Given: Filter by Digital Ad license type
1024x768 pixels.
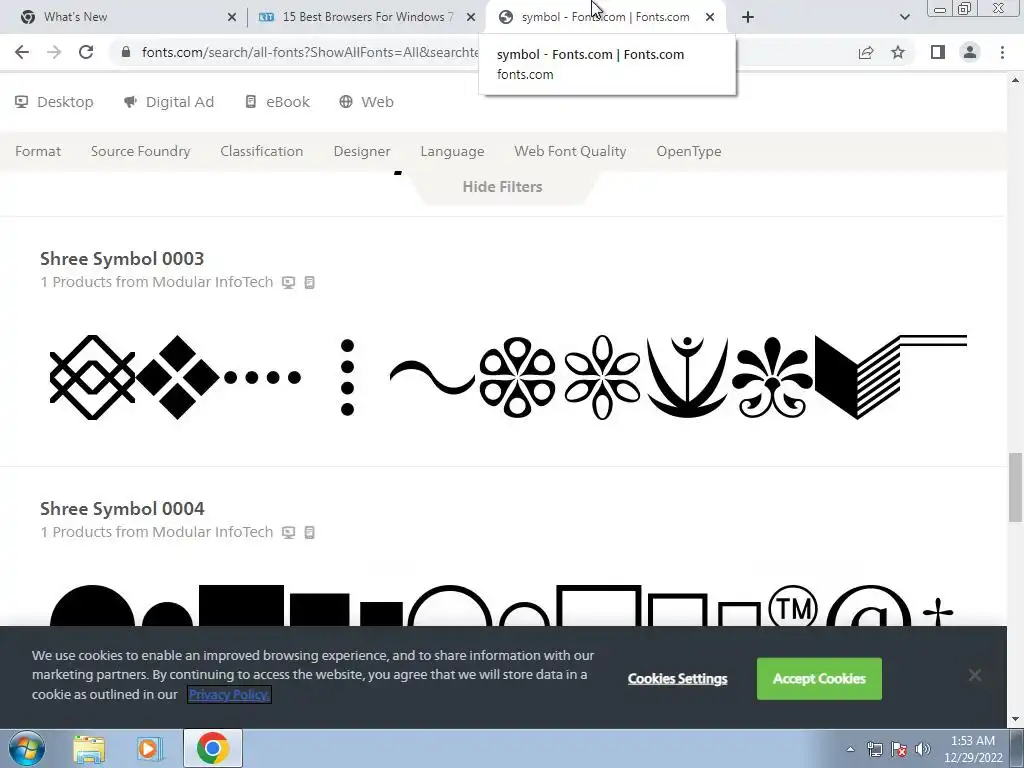Looking at the screenshot, I should pos(168,102).
